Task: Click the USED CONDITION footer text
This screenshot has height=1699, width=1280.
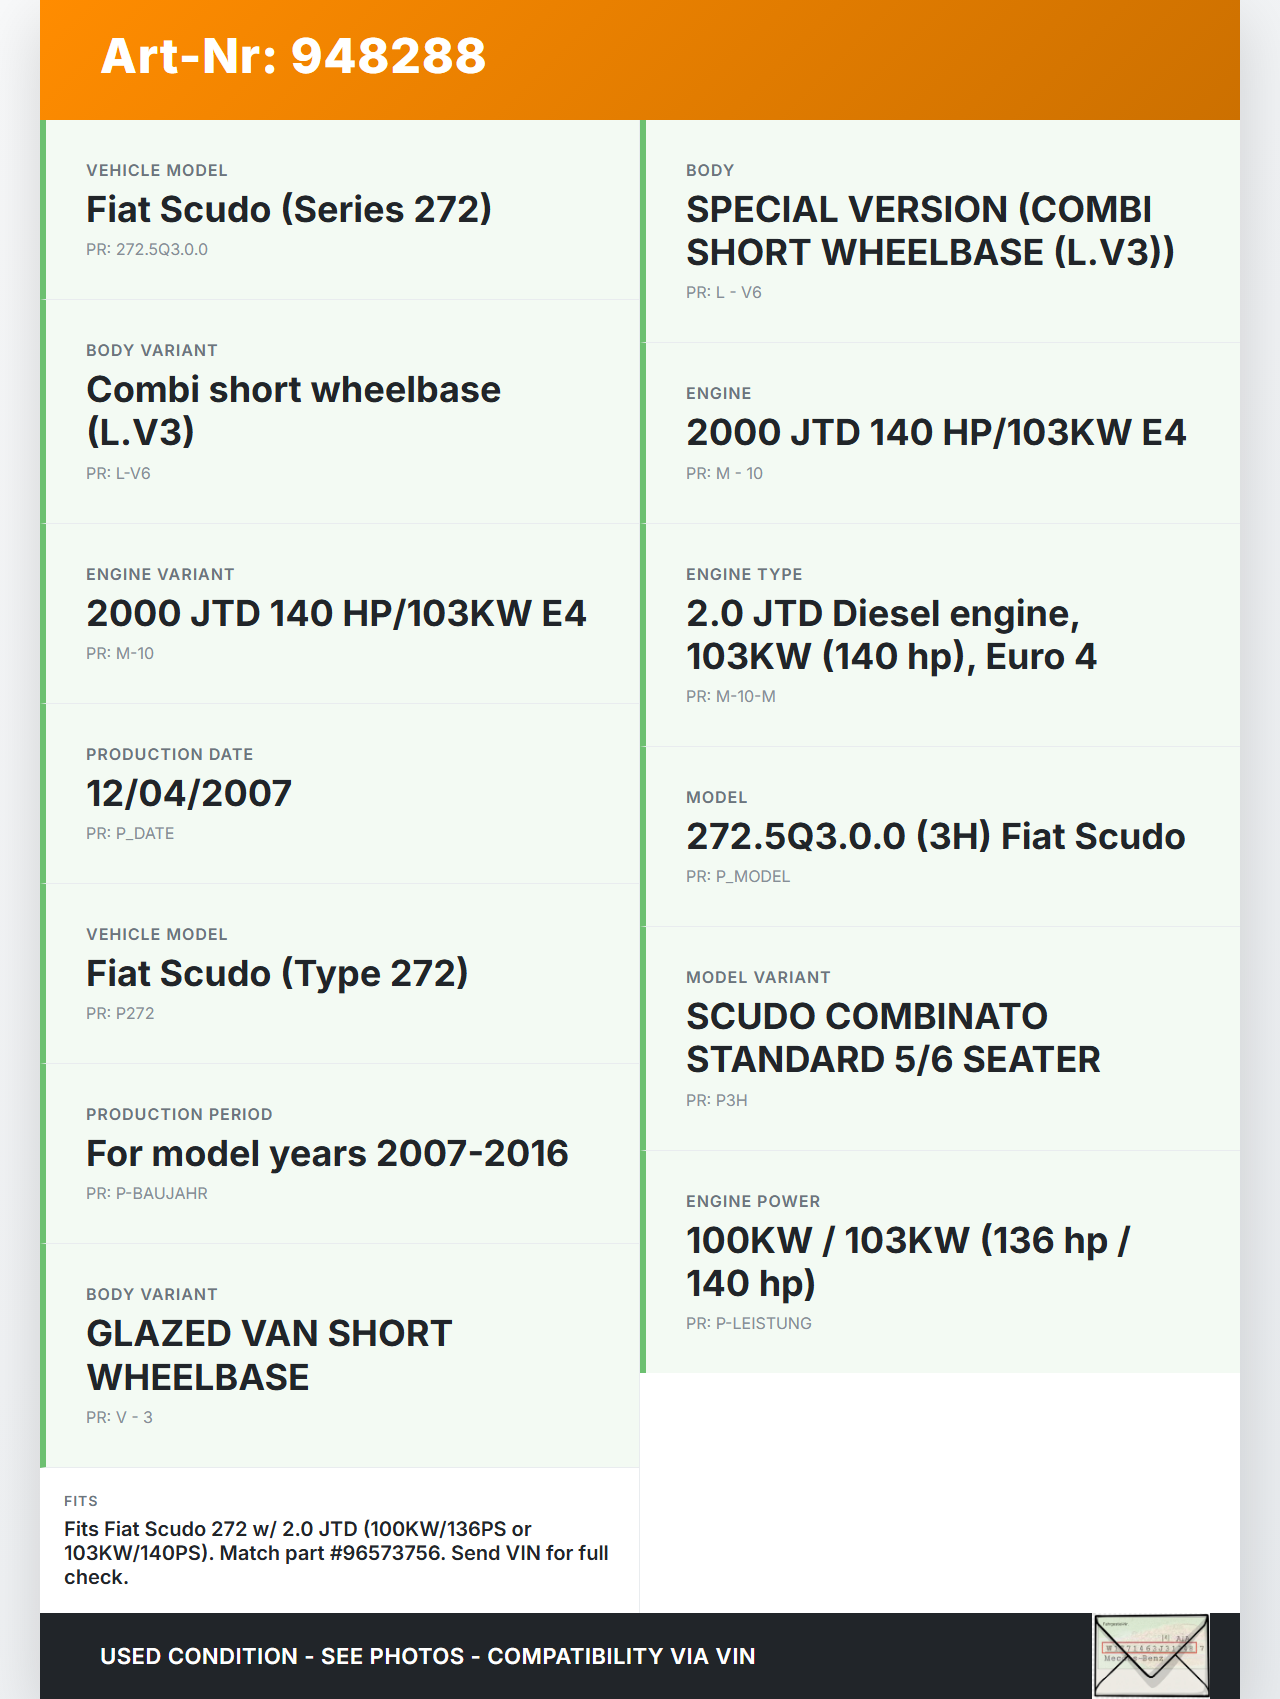Action: click(427, 1656)
